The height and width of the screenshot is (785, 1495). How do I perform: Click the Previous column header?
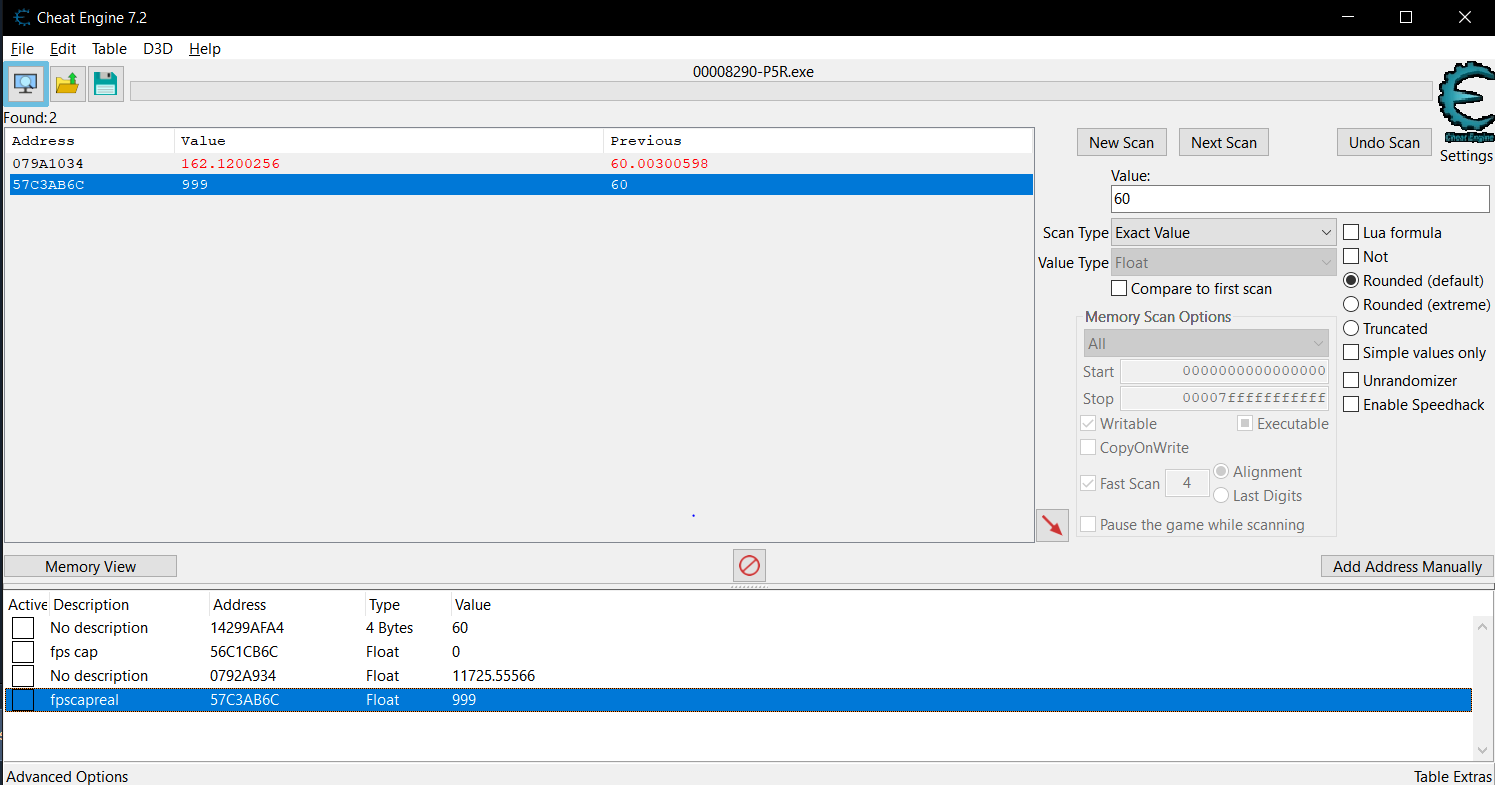tap(818, 141)
